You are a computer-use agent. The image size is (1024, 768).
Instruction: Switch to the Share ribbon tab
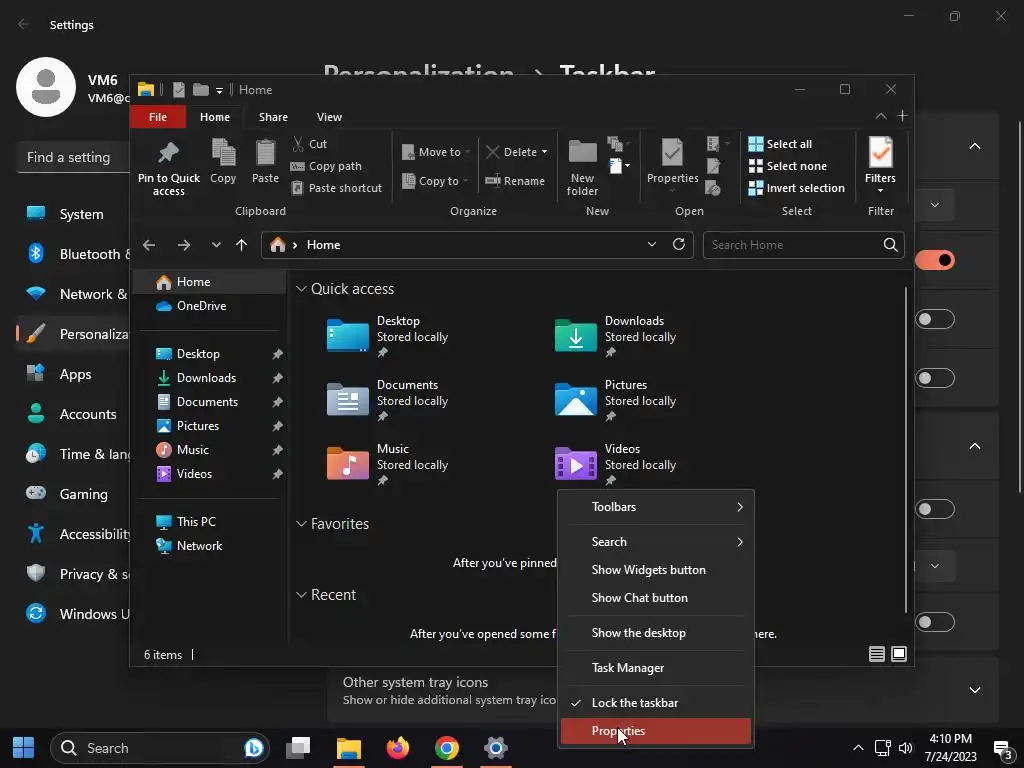click(273, 117)
